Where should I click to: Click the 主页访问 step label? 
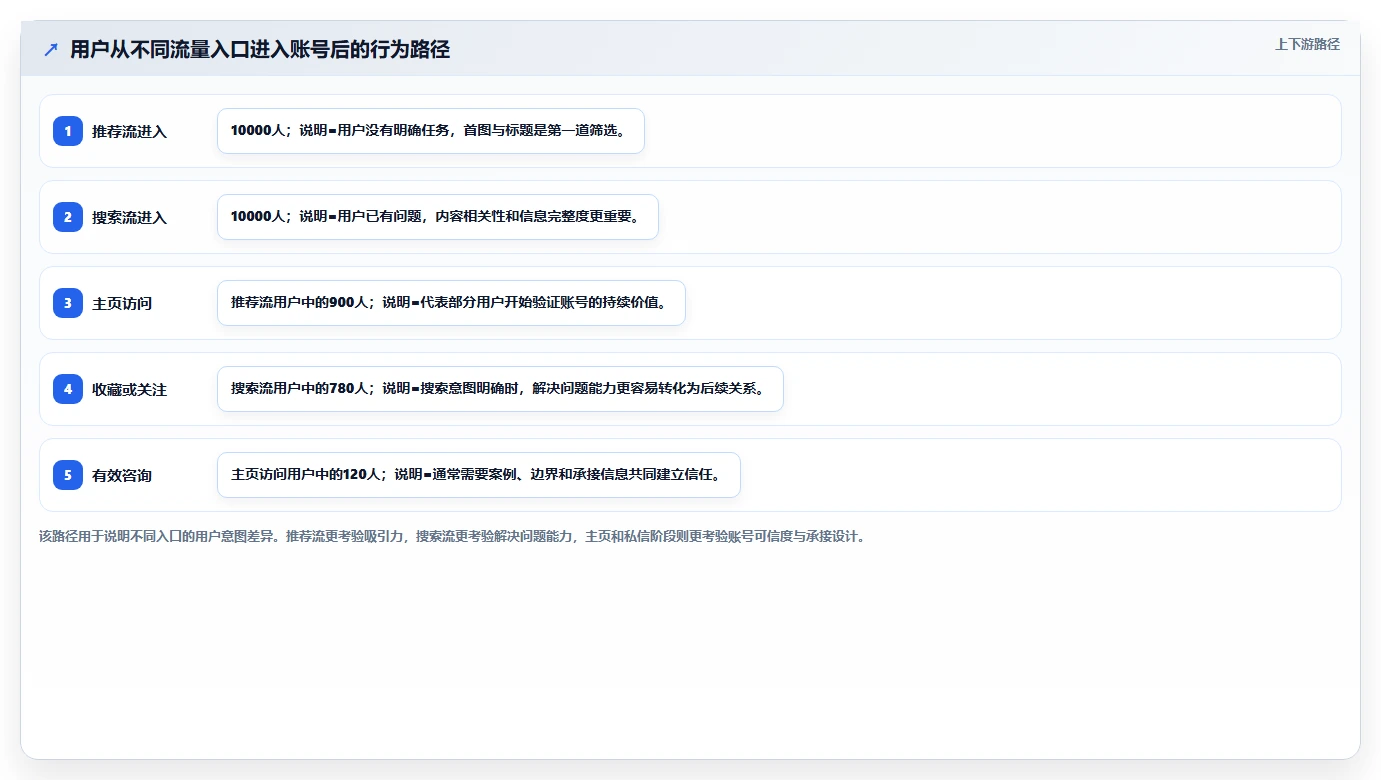pyautogui.click(x=122, y=304)
